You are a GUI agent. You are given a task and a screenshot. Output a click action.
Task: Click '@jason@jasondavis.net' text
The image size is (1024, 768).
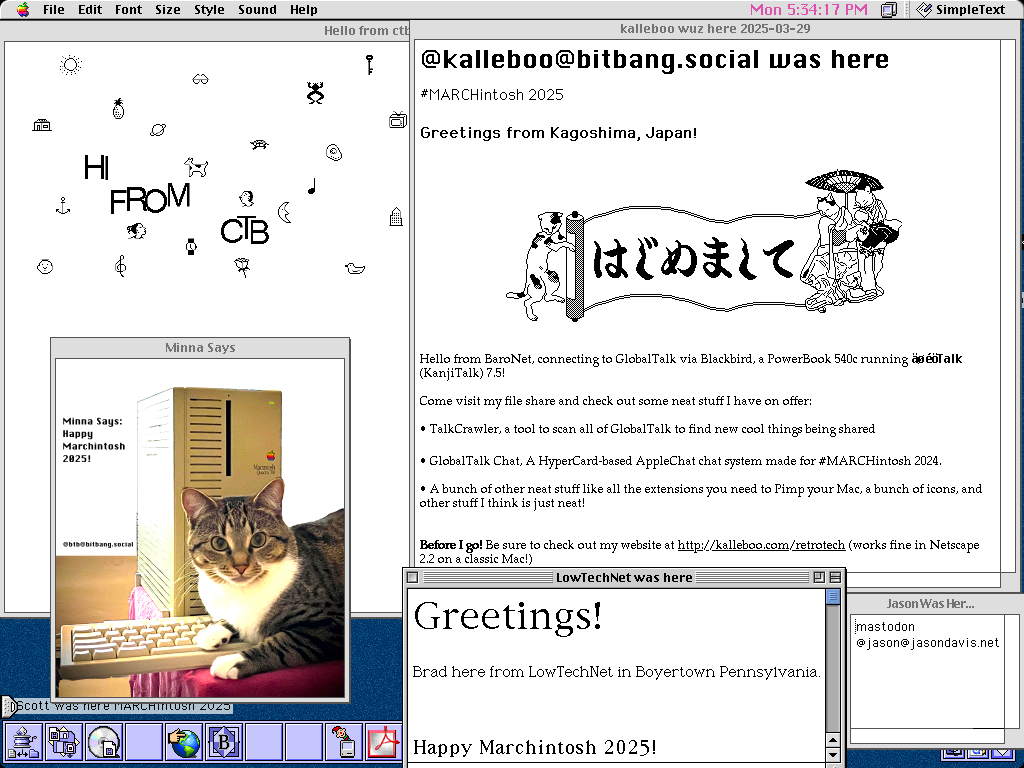click(x=927, y=643)
